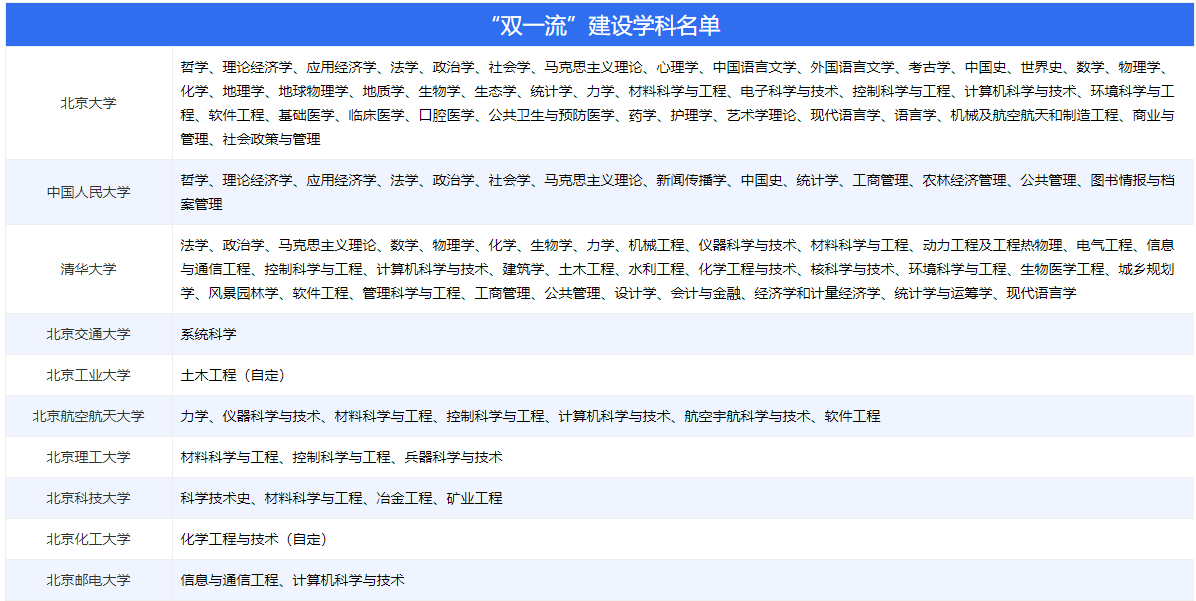This screenshot has width=1196, height=601.
Task: Click 软件工程 in the 北京航空航天大学 row
Action: 853,416
